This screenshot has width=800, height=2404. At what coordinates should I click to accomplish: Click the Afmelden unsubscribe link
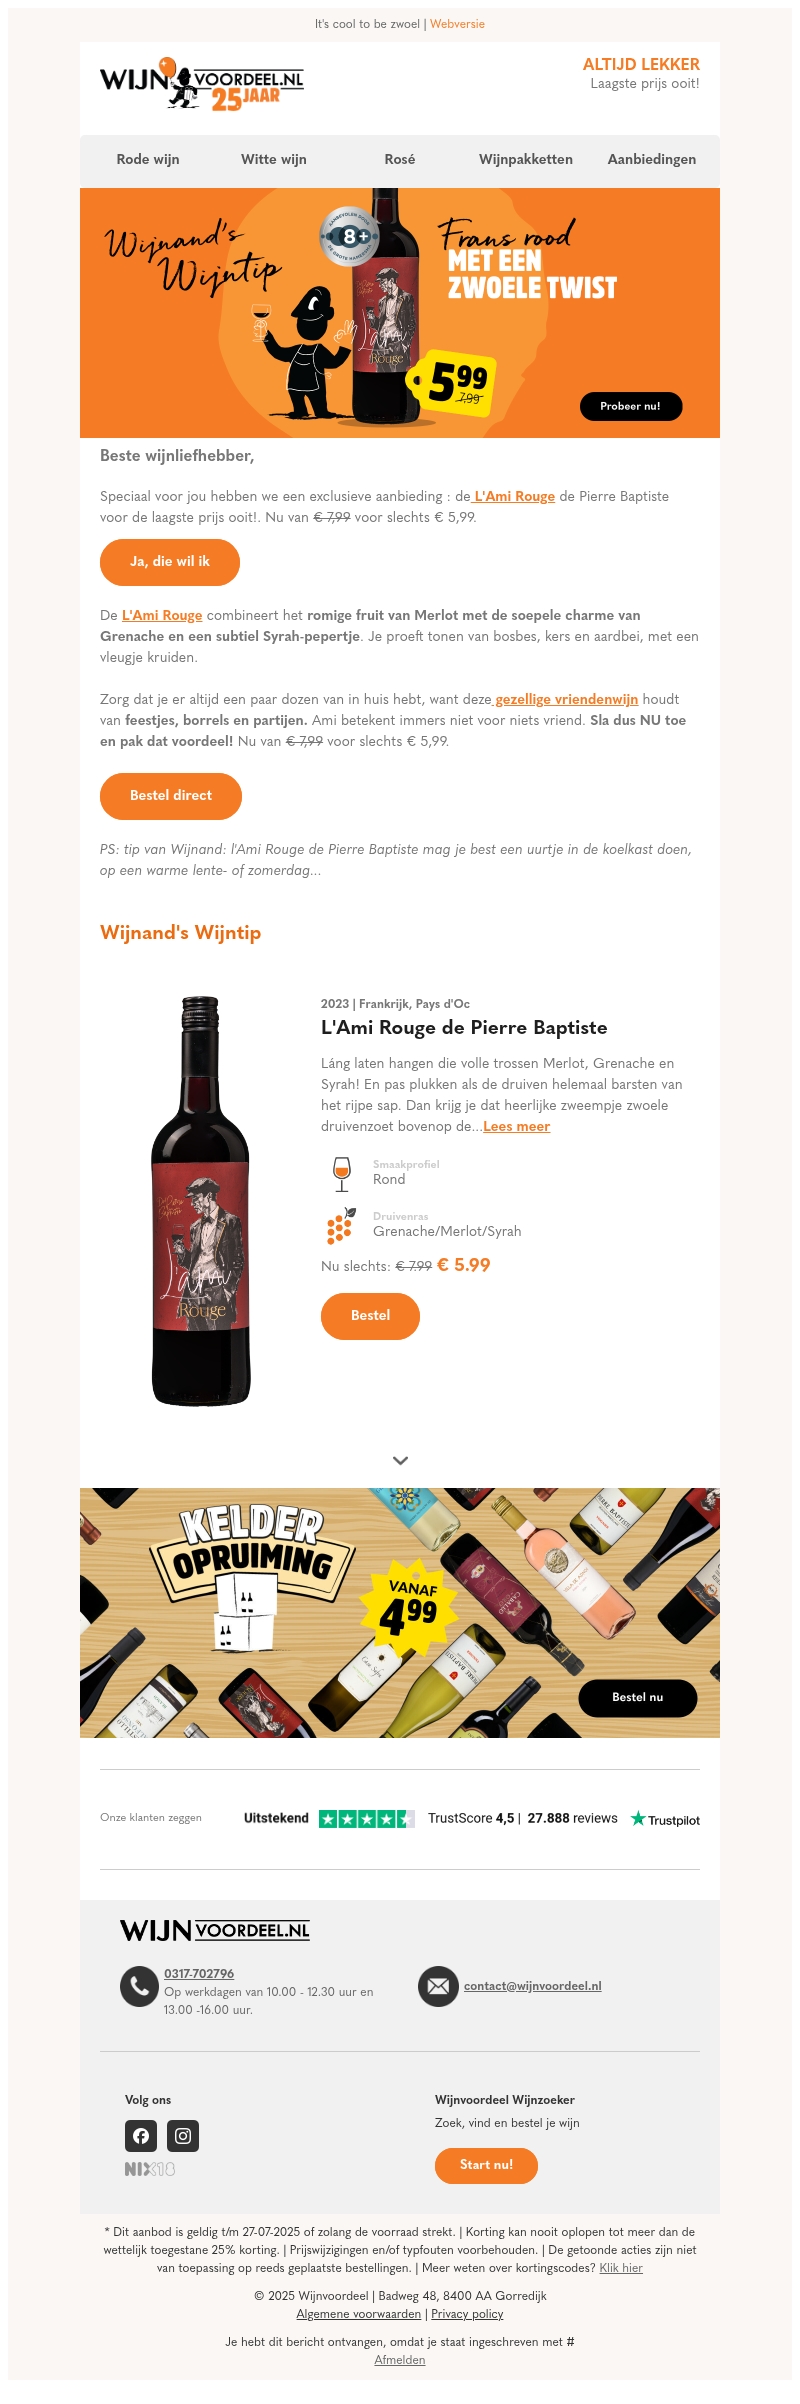(400, 2360)
